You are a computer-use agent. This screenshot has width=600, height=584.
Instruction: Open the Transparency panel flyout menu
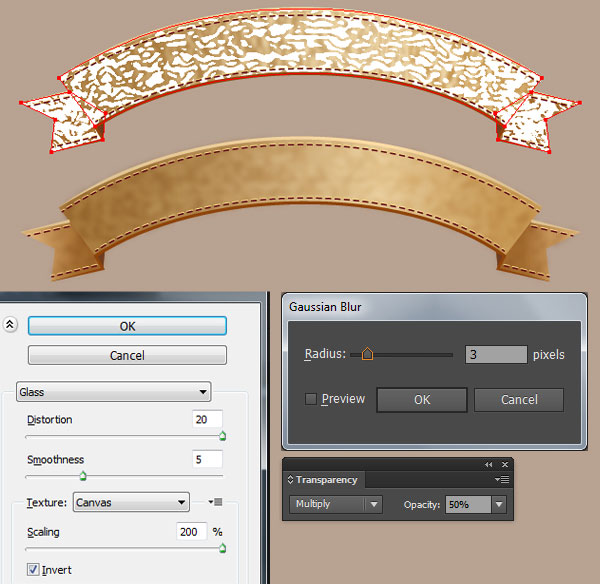[502, 480]
